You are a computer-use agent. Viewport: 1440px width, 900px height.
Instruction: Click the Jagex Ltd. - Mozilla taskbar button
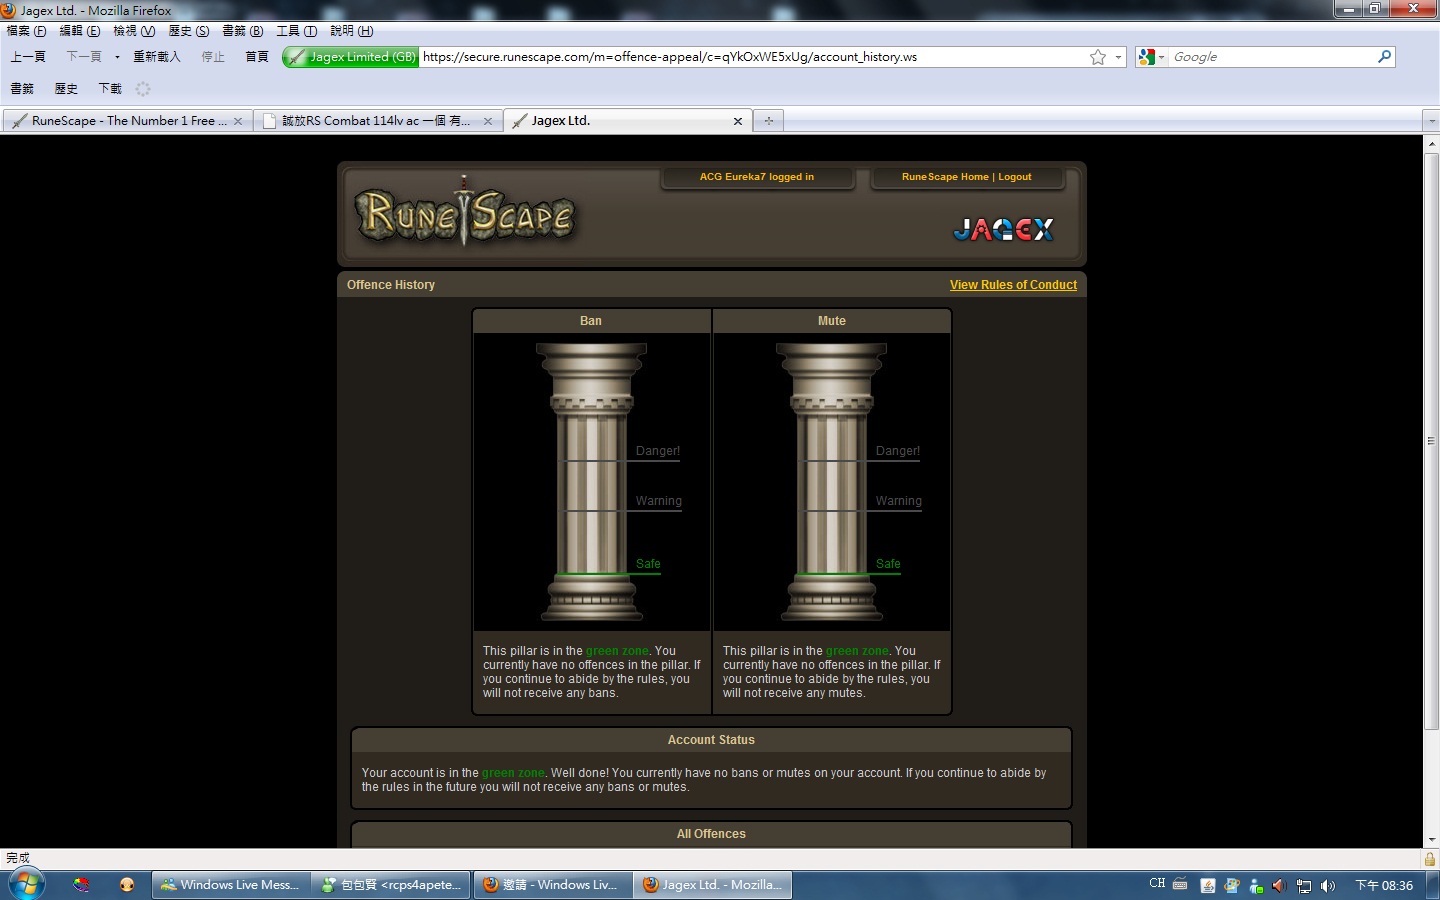coord(712,885)
